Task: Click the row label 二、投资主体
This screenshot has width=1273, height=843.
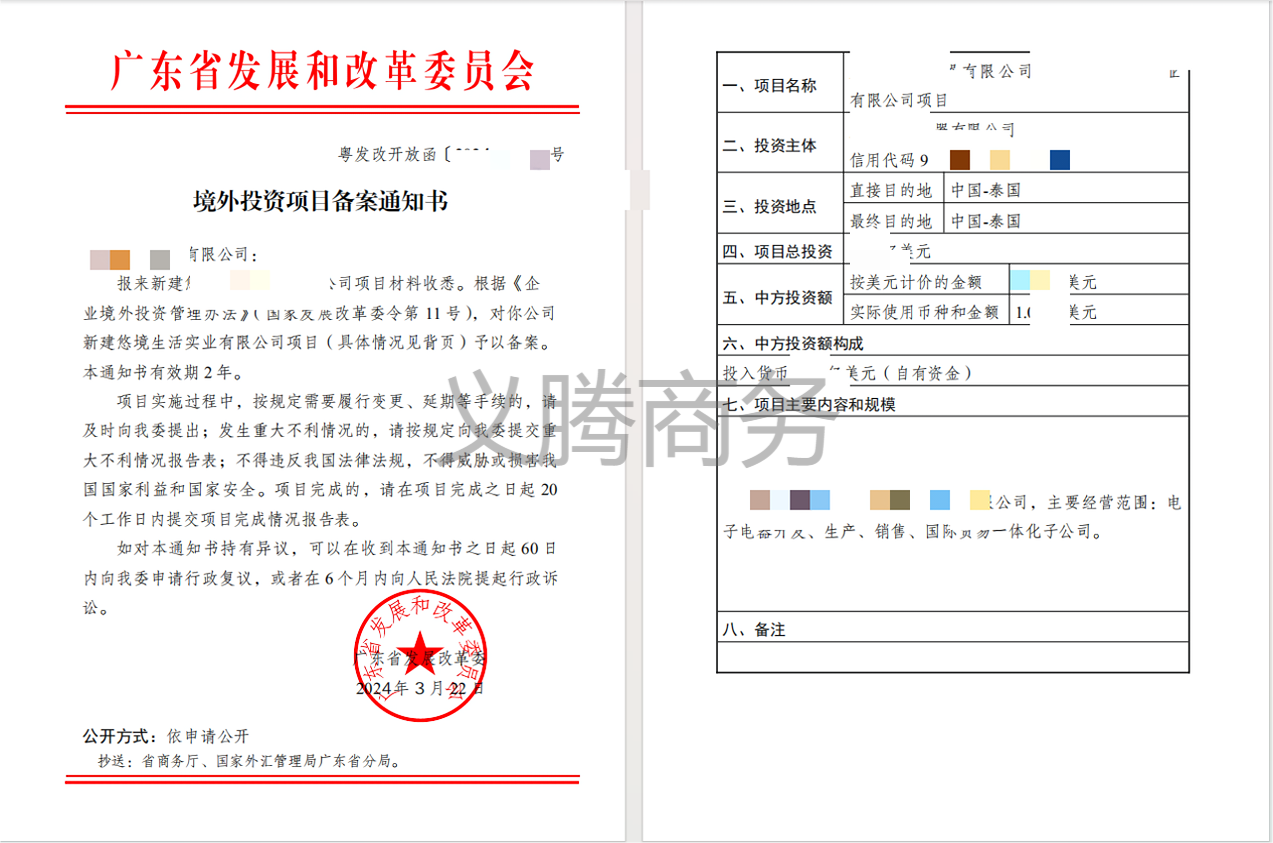Action: coord(769,146)
